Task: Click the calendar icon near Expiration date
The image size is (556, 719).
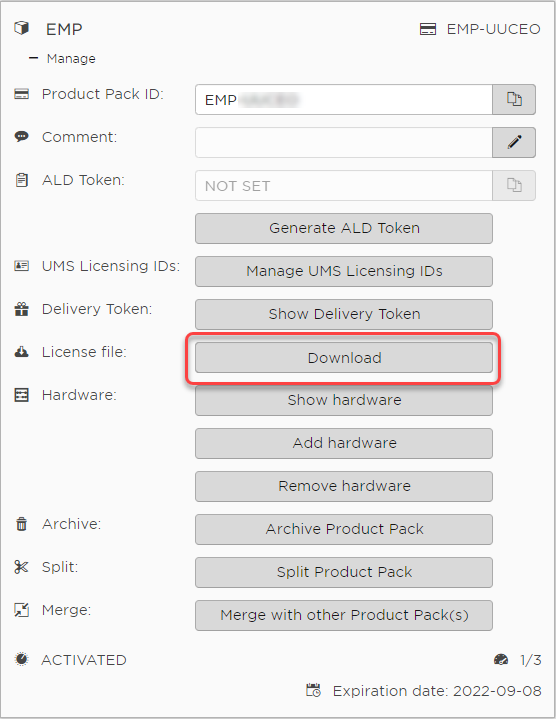Action: coord(314,690)
